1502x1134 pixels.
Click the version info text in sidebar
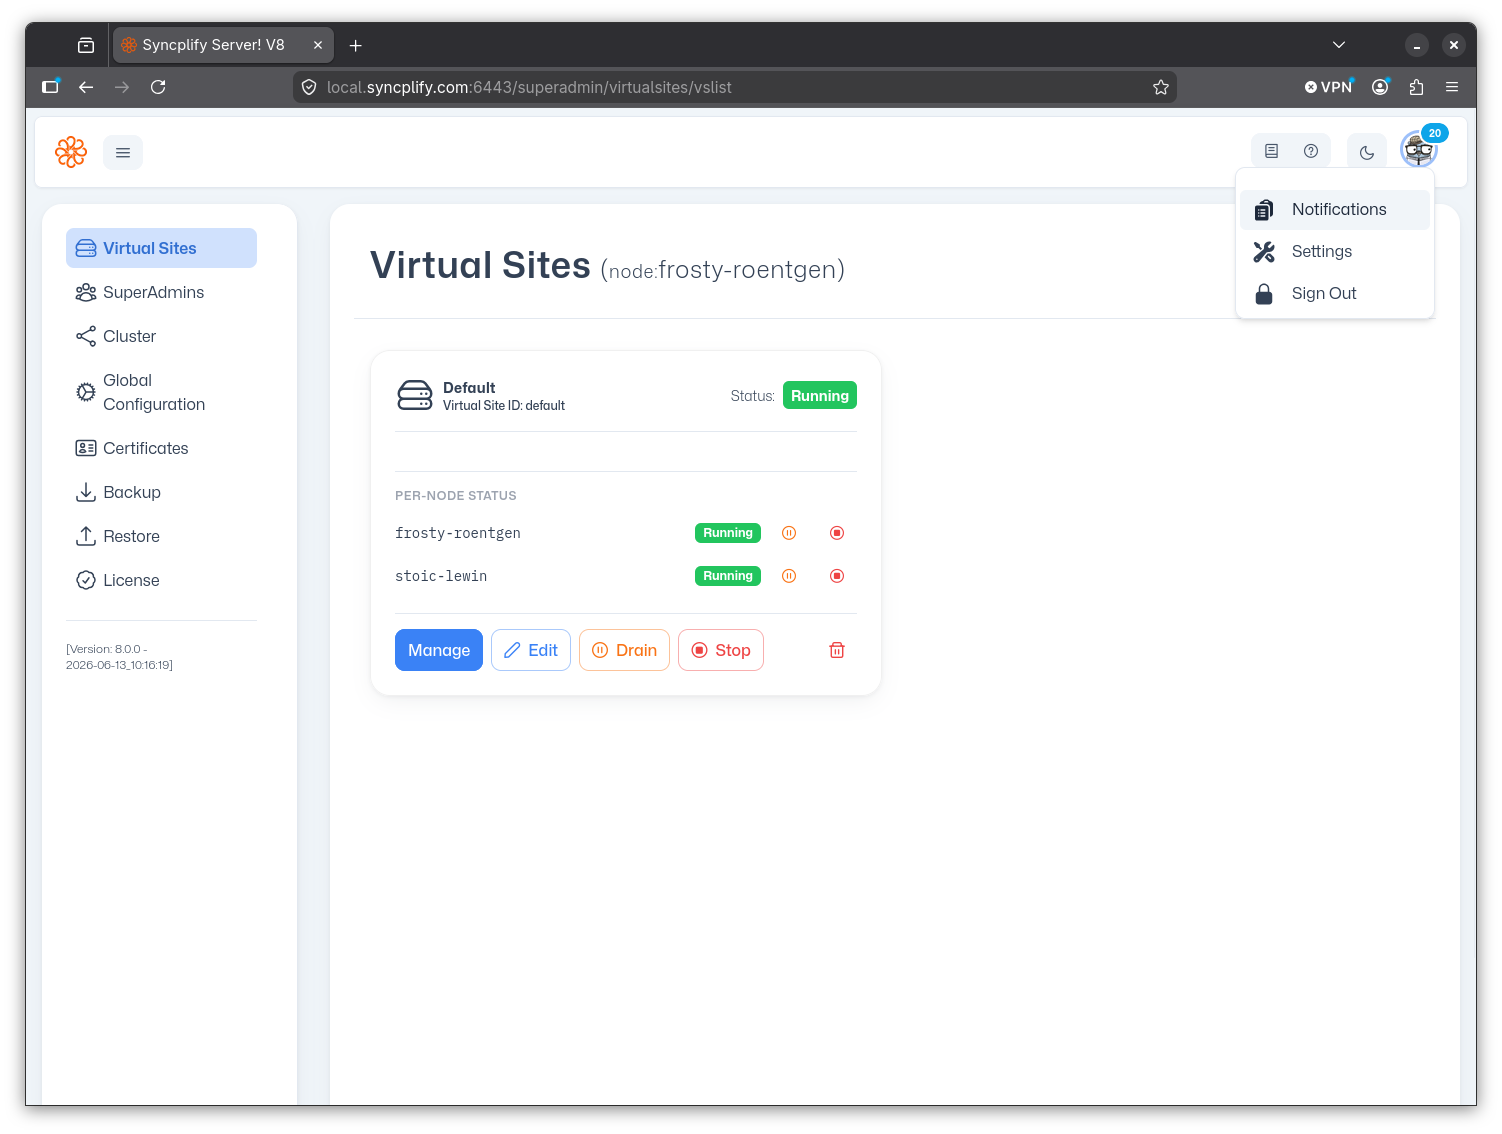pyautogui.click(x=120, y=657)
